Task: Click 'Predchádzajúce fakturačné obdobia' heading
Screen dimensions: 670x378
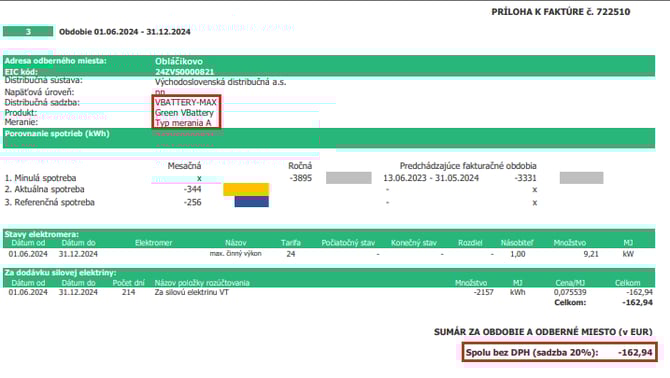Action: point(468,166)
